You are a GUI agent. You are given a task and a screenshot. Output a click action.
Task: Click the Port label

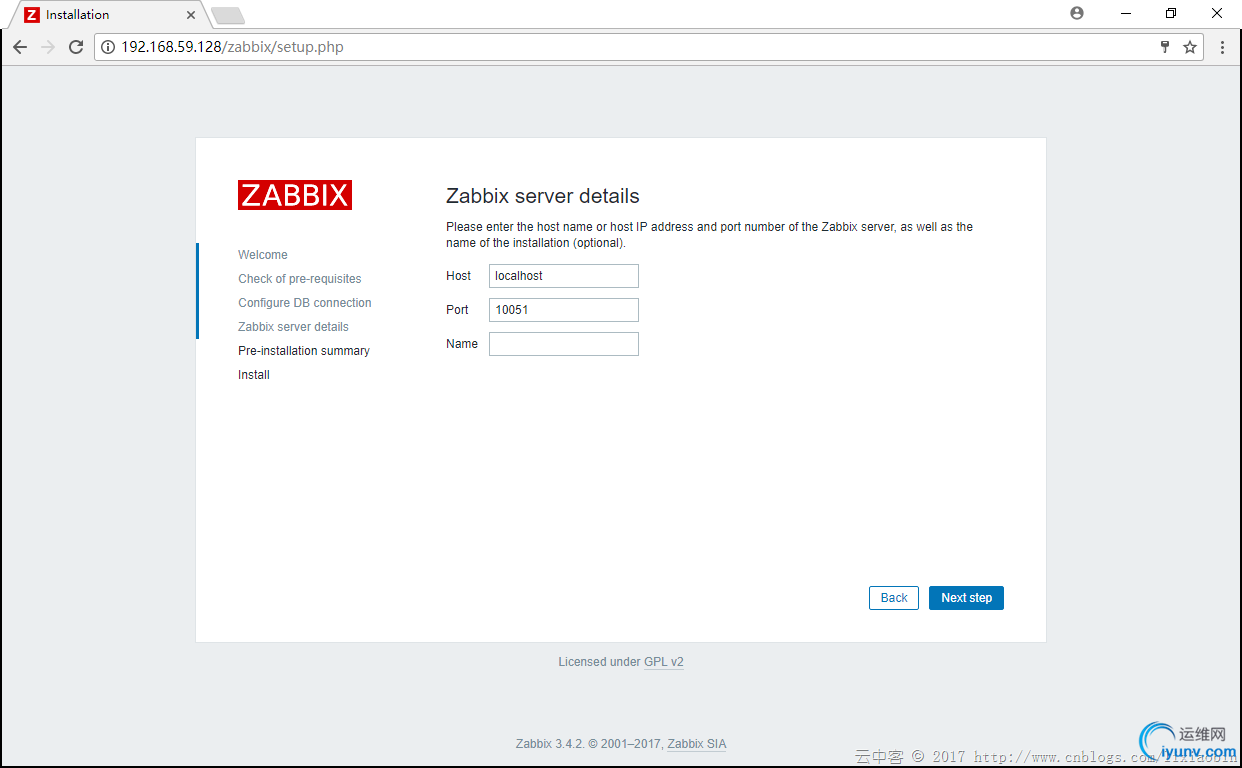coord(457,310)
